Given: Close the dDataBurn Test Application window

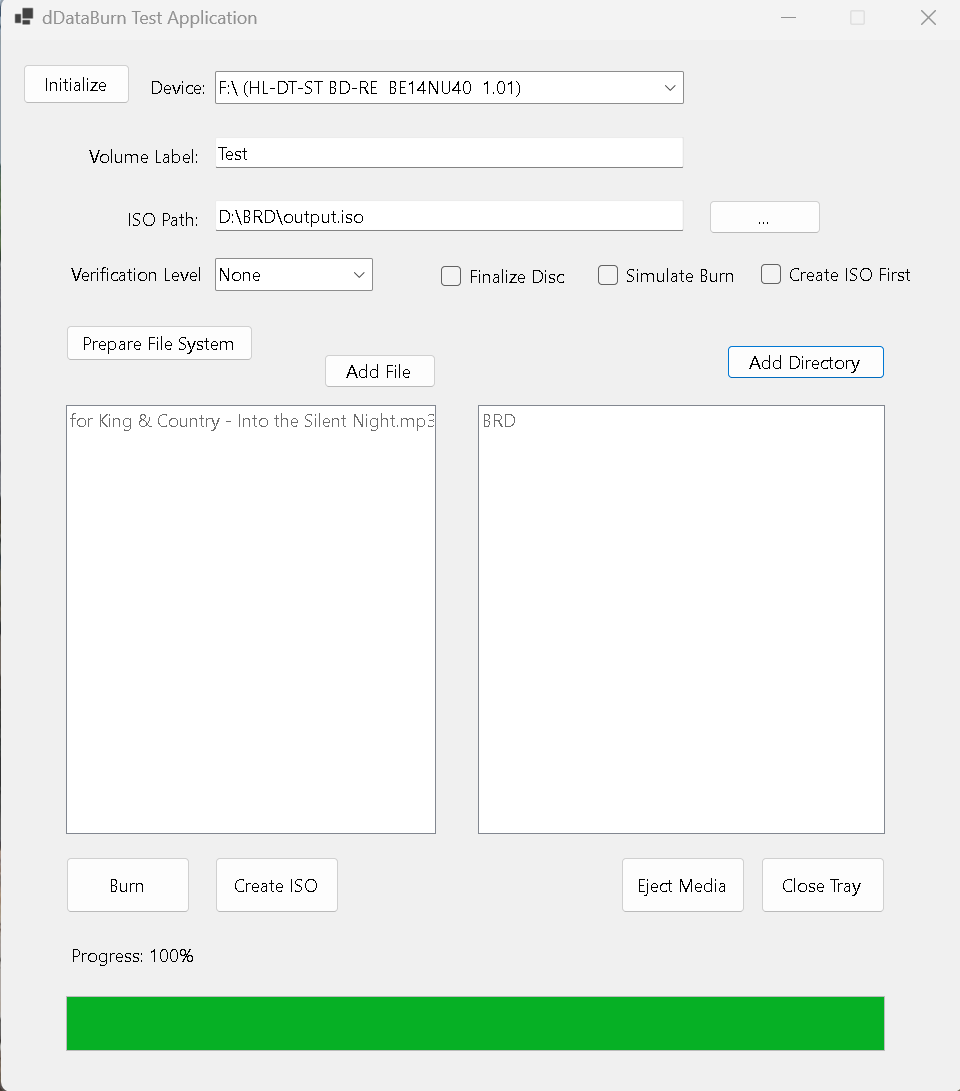Looking at the screenshot, I should coord(929,17).
